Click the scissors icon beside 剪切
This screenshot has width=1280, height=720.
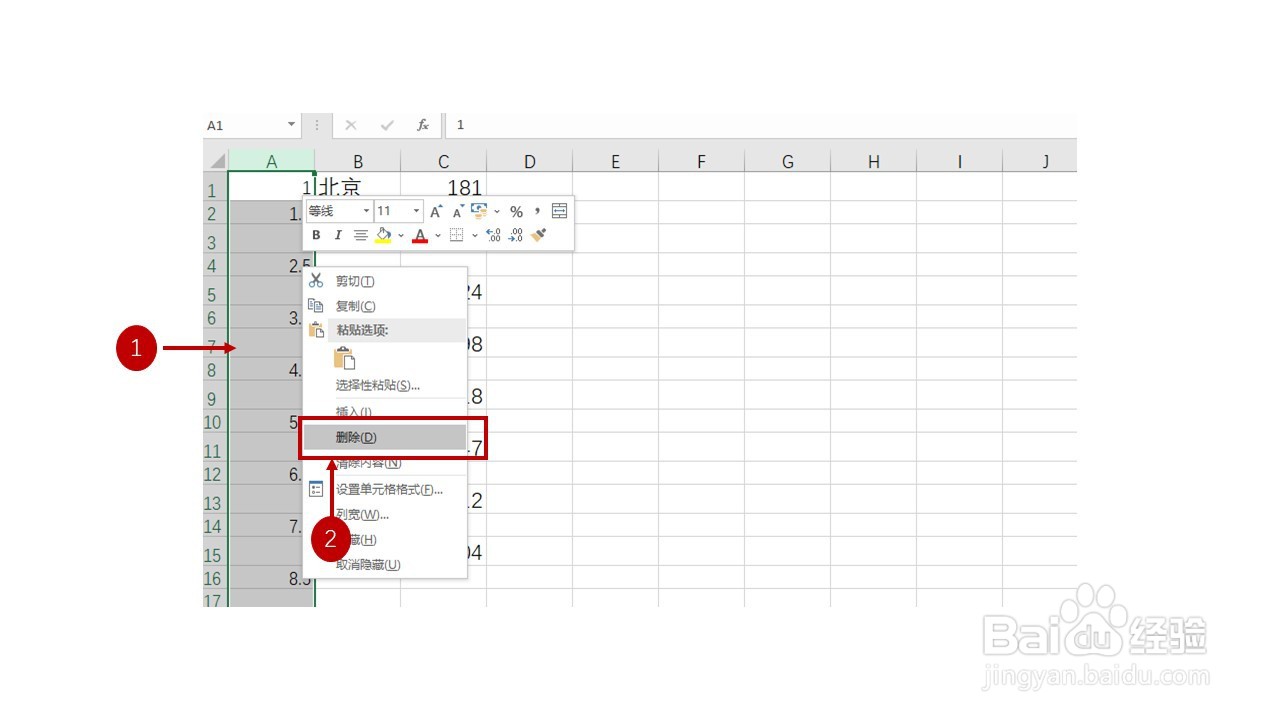[x=316, y=281]
